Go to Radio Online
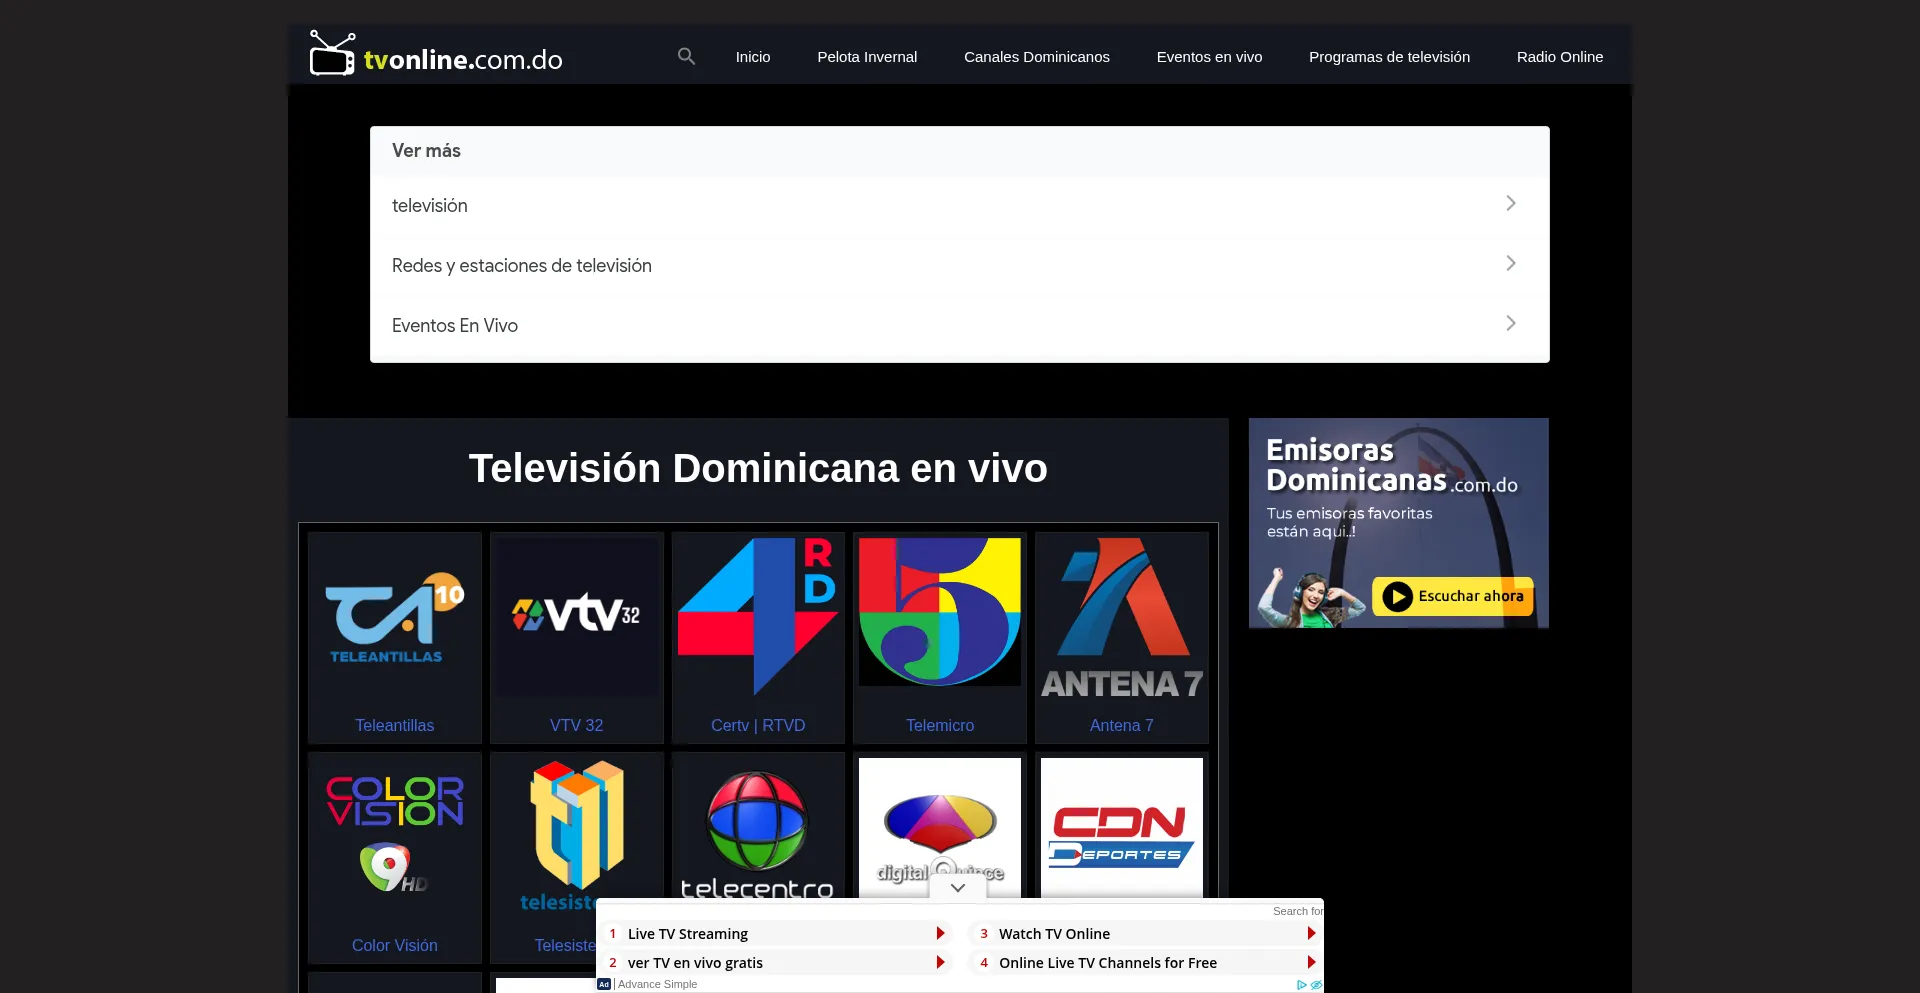Screen dimensions: 1920x993 click(1559, 57)
